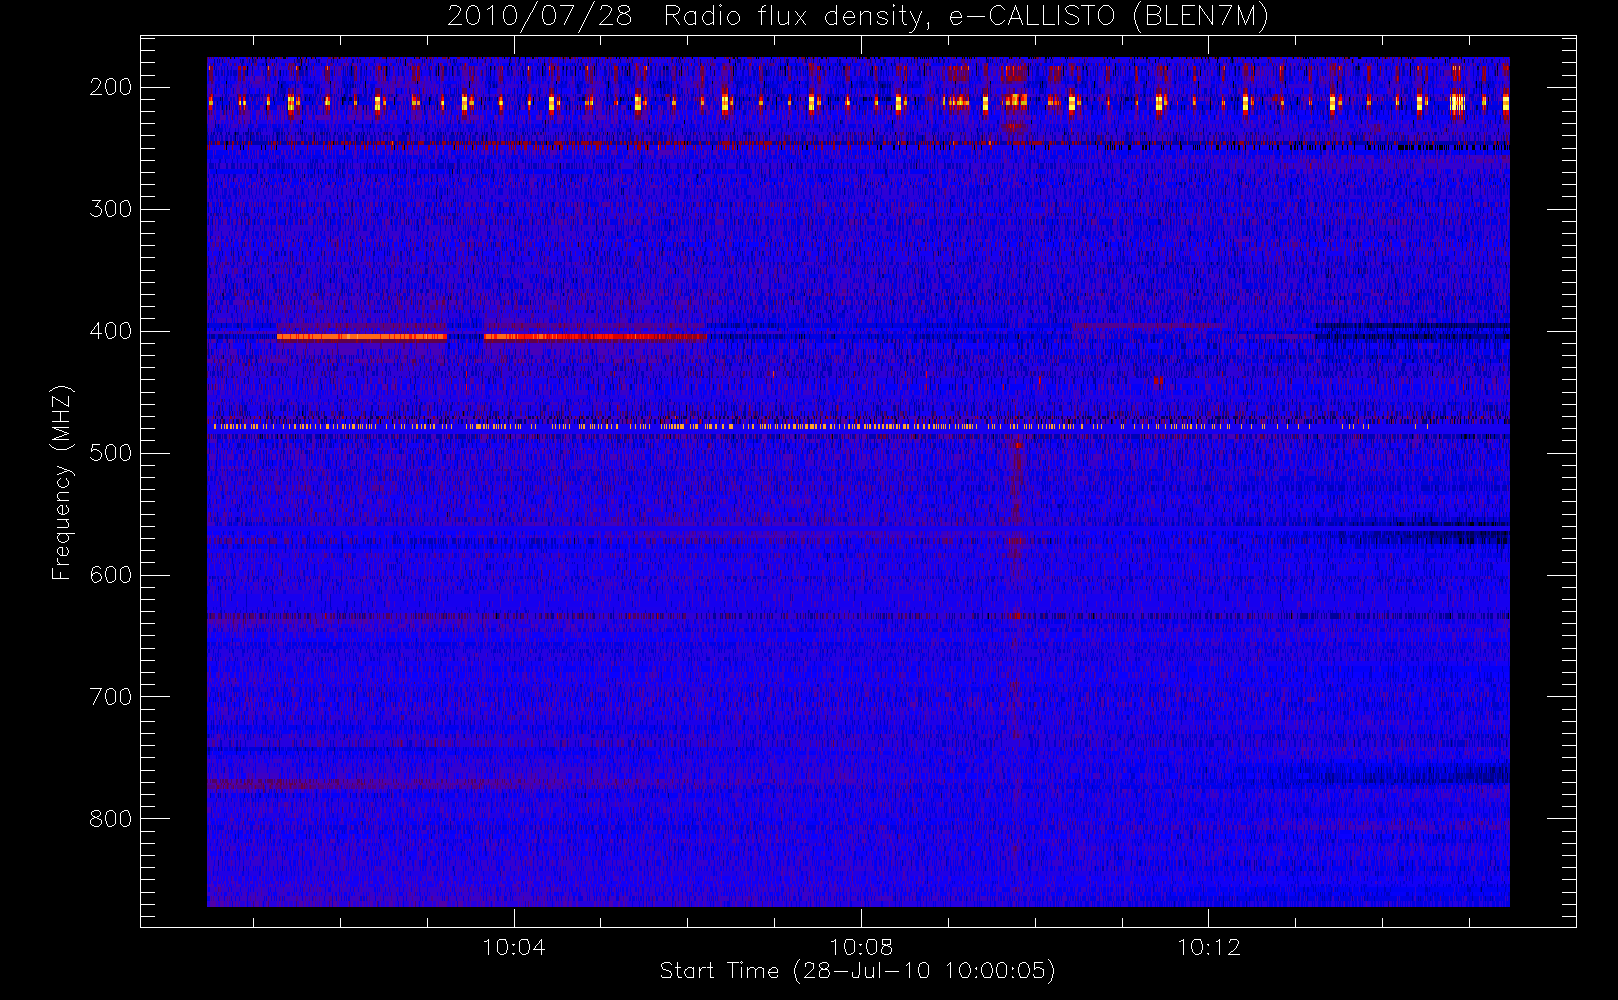Image resolution: width=1618 pixels, height=1000 pixels.
Task: Click the 10:08 time tick label
Action: pos(861,947)
